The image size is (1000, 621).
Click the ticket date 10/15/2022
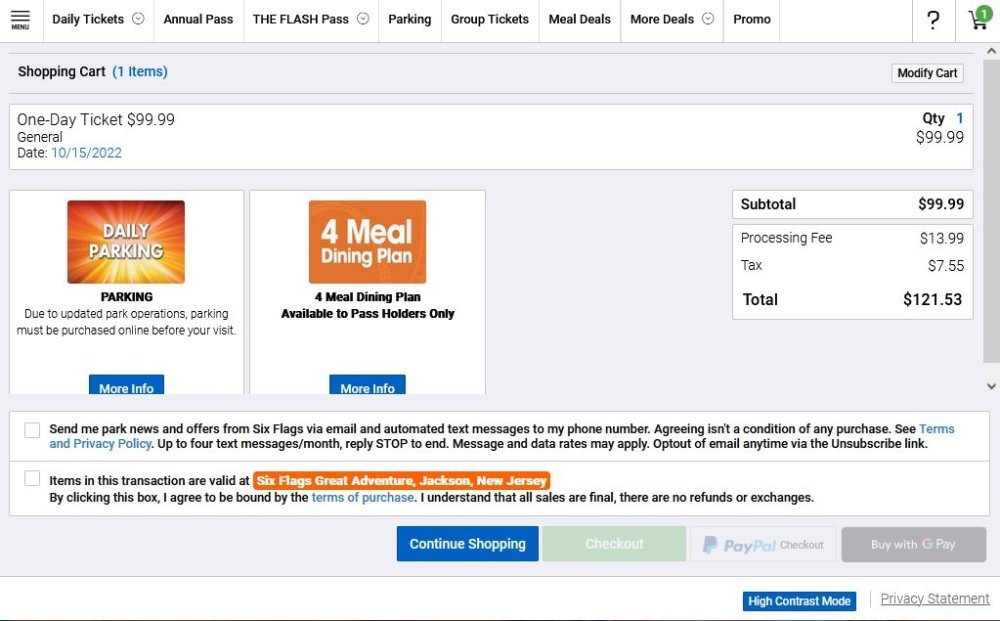pos(86,153)
